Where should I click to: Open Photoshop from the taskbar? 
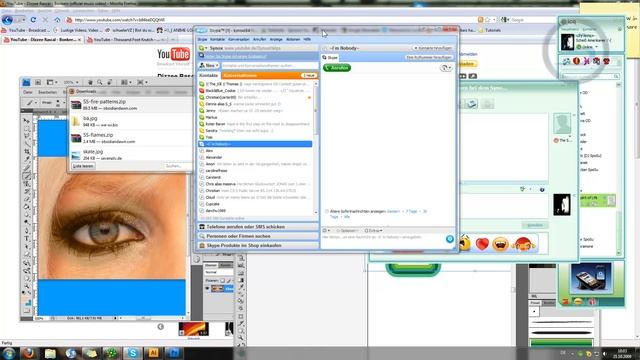(174, 353)
